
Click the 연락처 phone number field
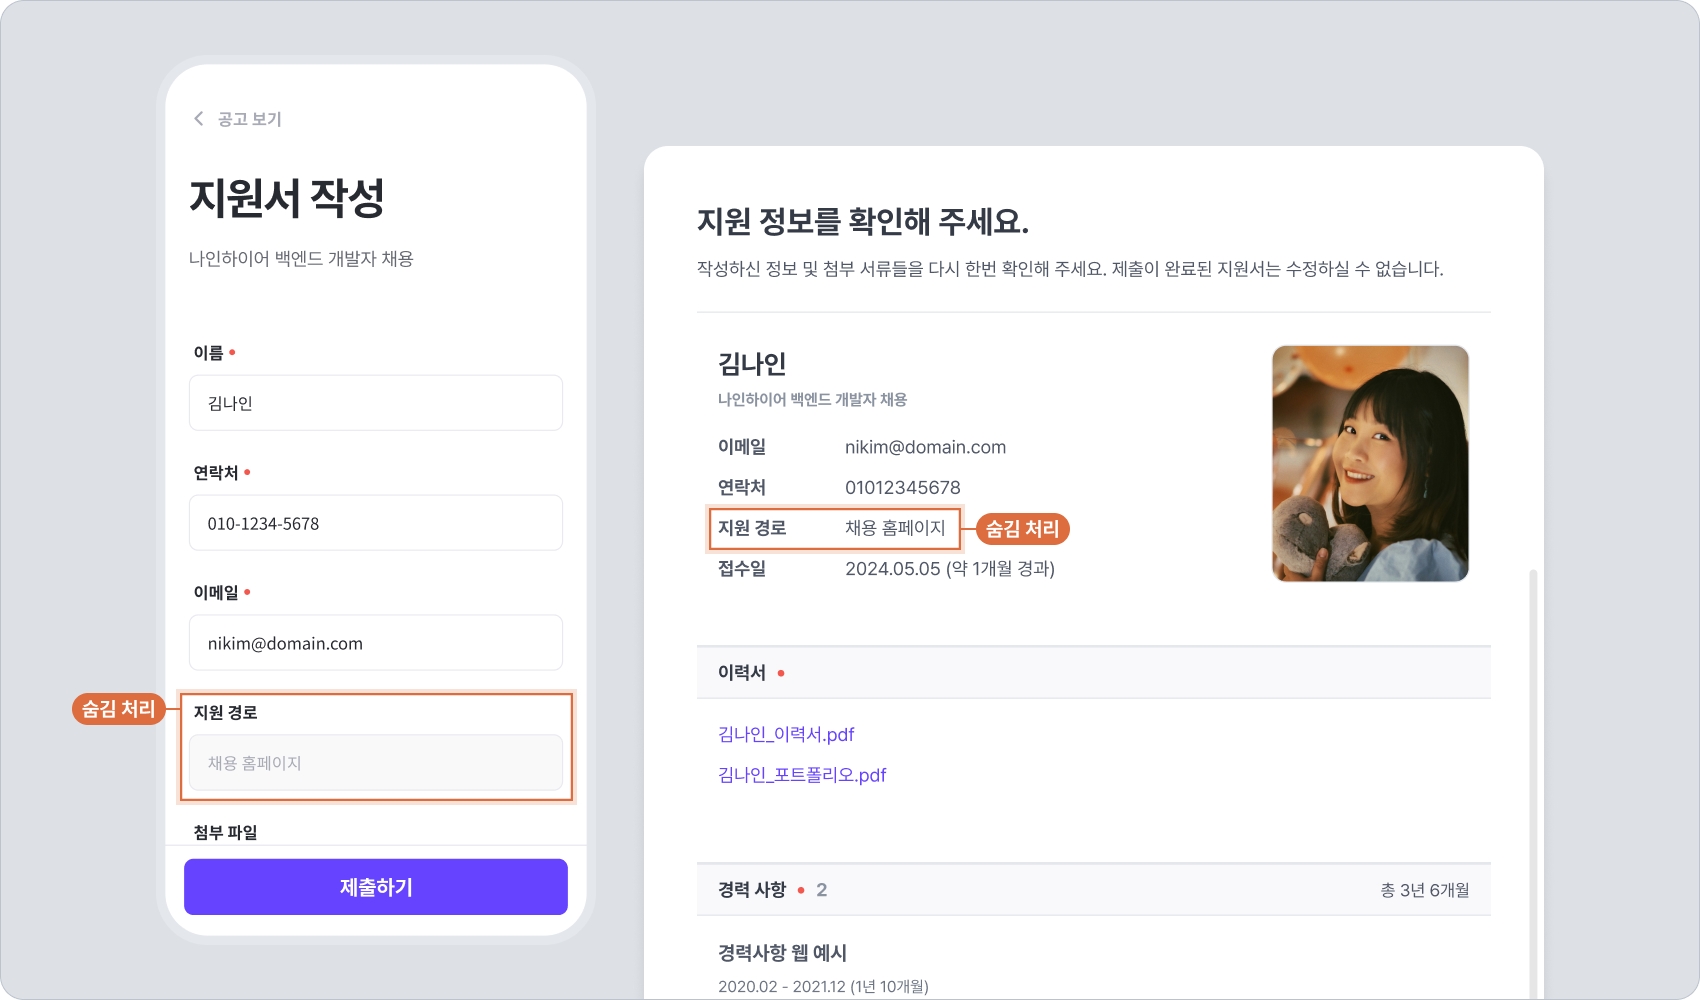(375, 523)
